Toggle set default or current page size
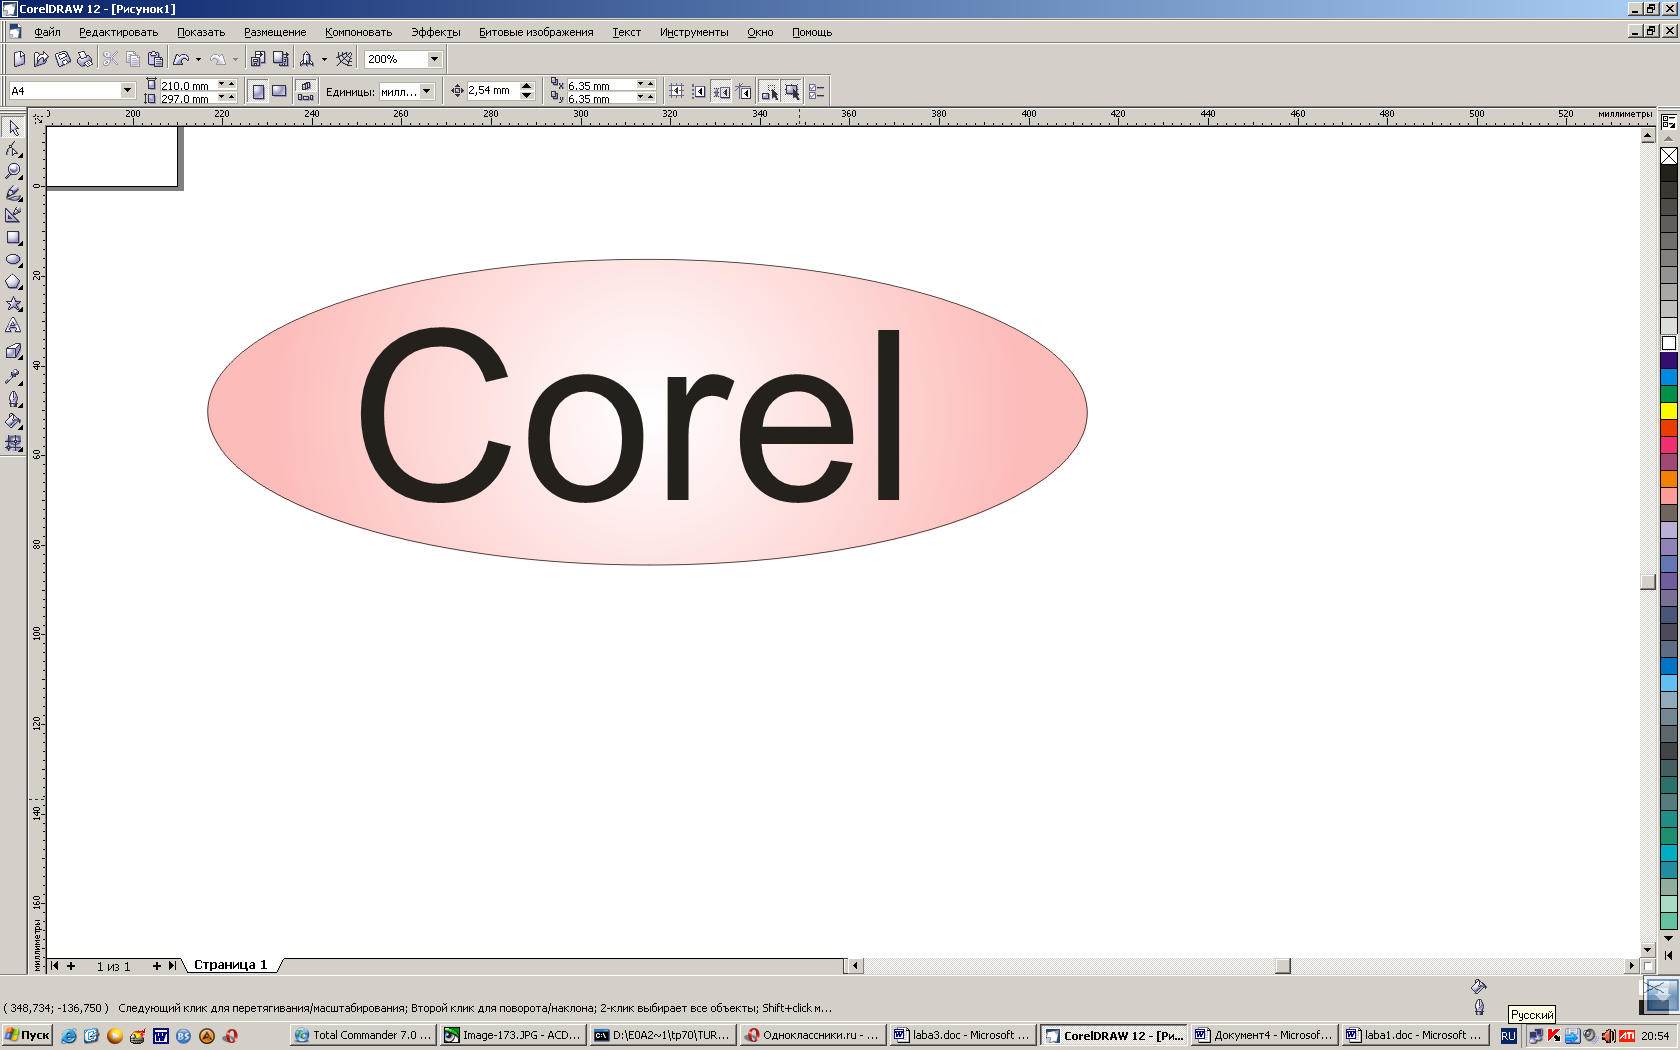 click(306, 91)
